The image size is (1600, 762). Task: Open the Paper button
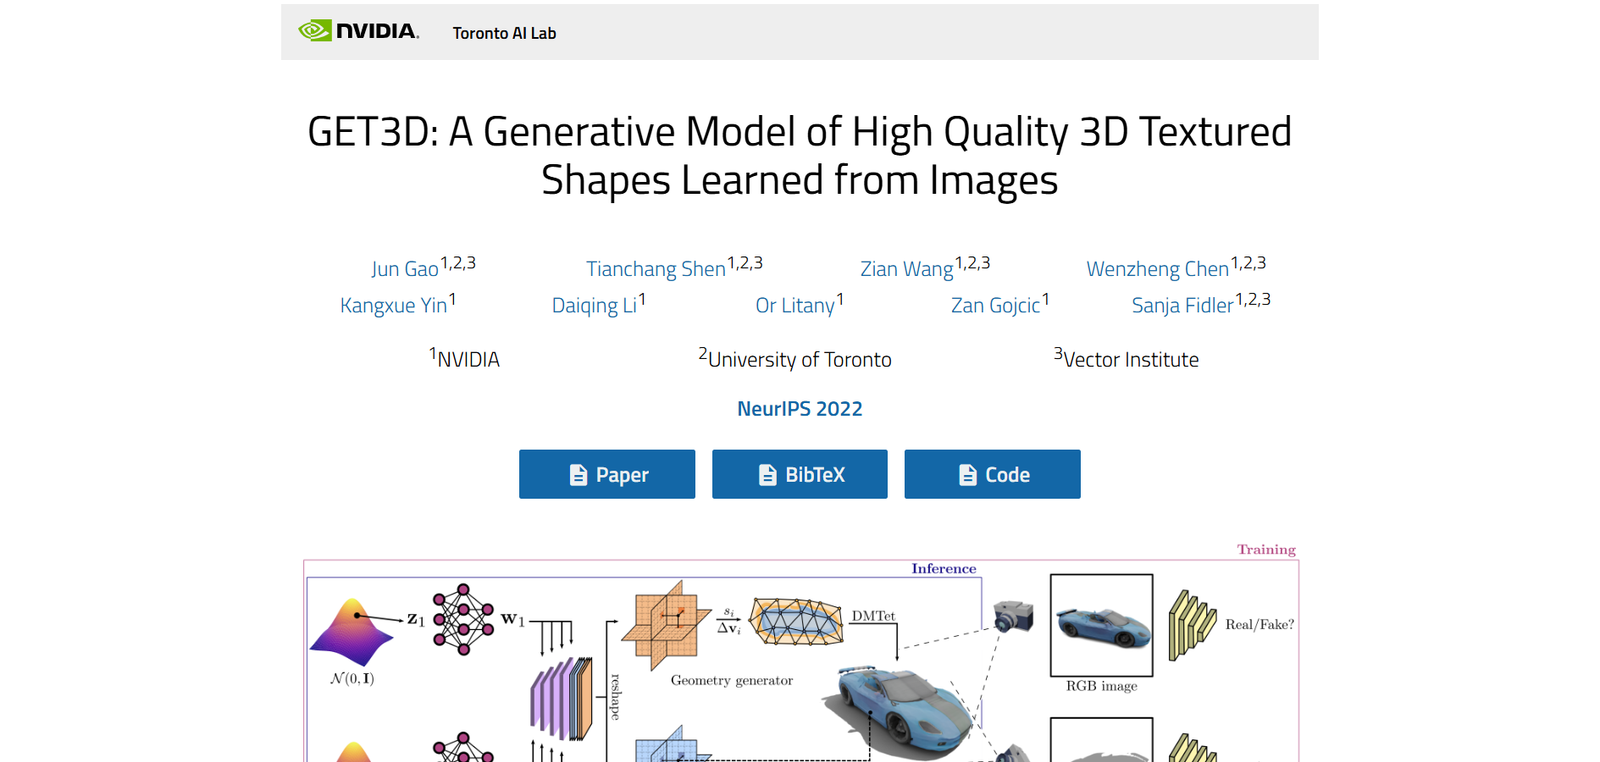[607, 474]
